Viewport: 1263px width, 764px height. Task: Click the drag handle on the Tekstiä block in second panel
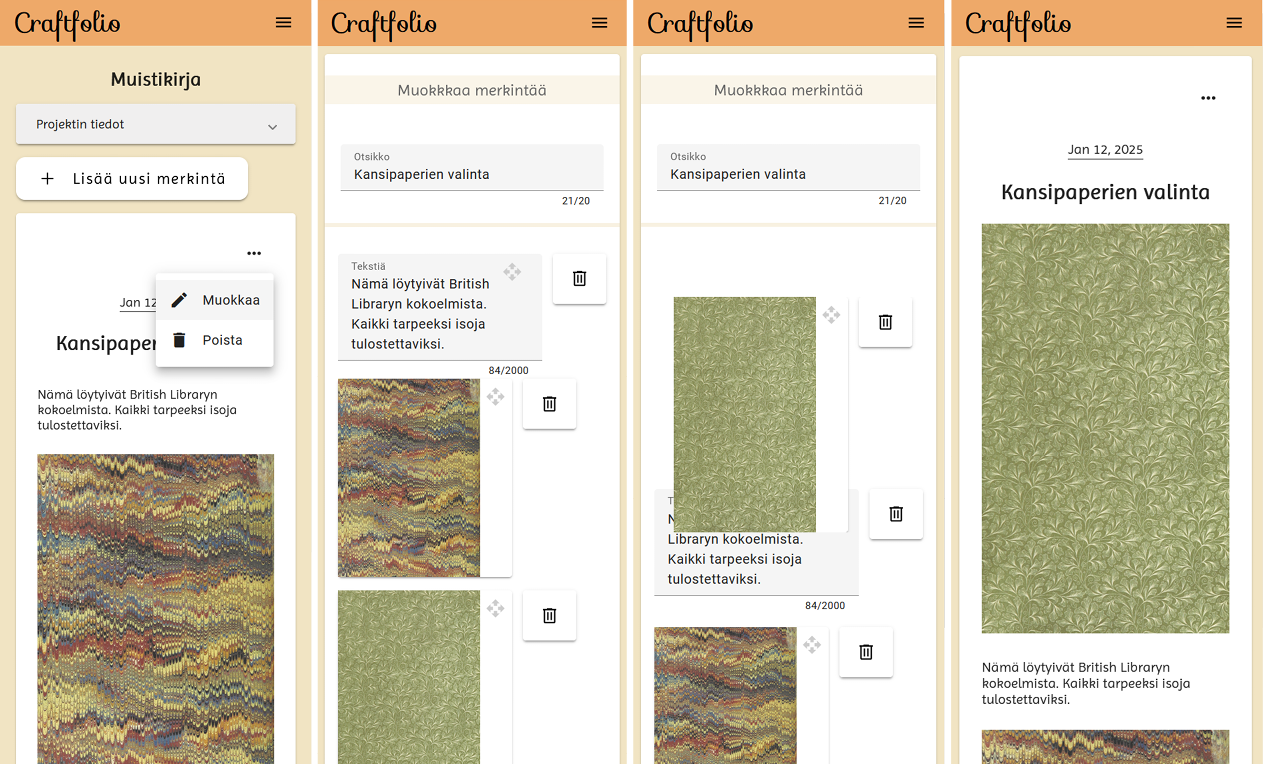pyautogui.click(x=512, y=272)
